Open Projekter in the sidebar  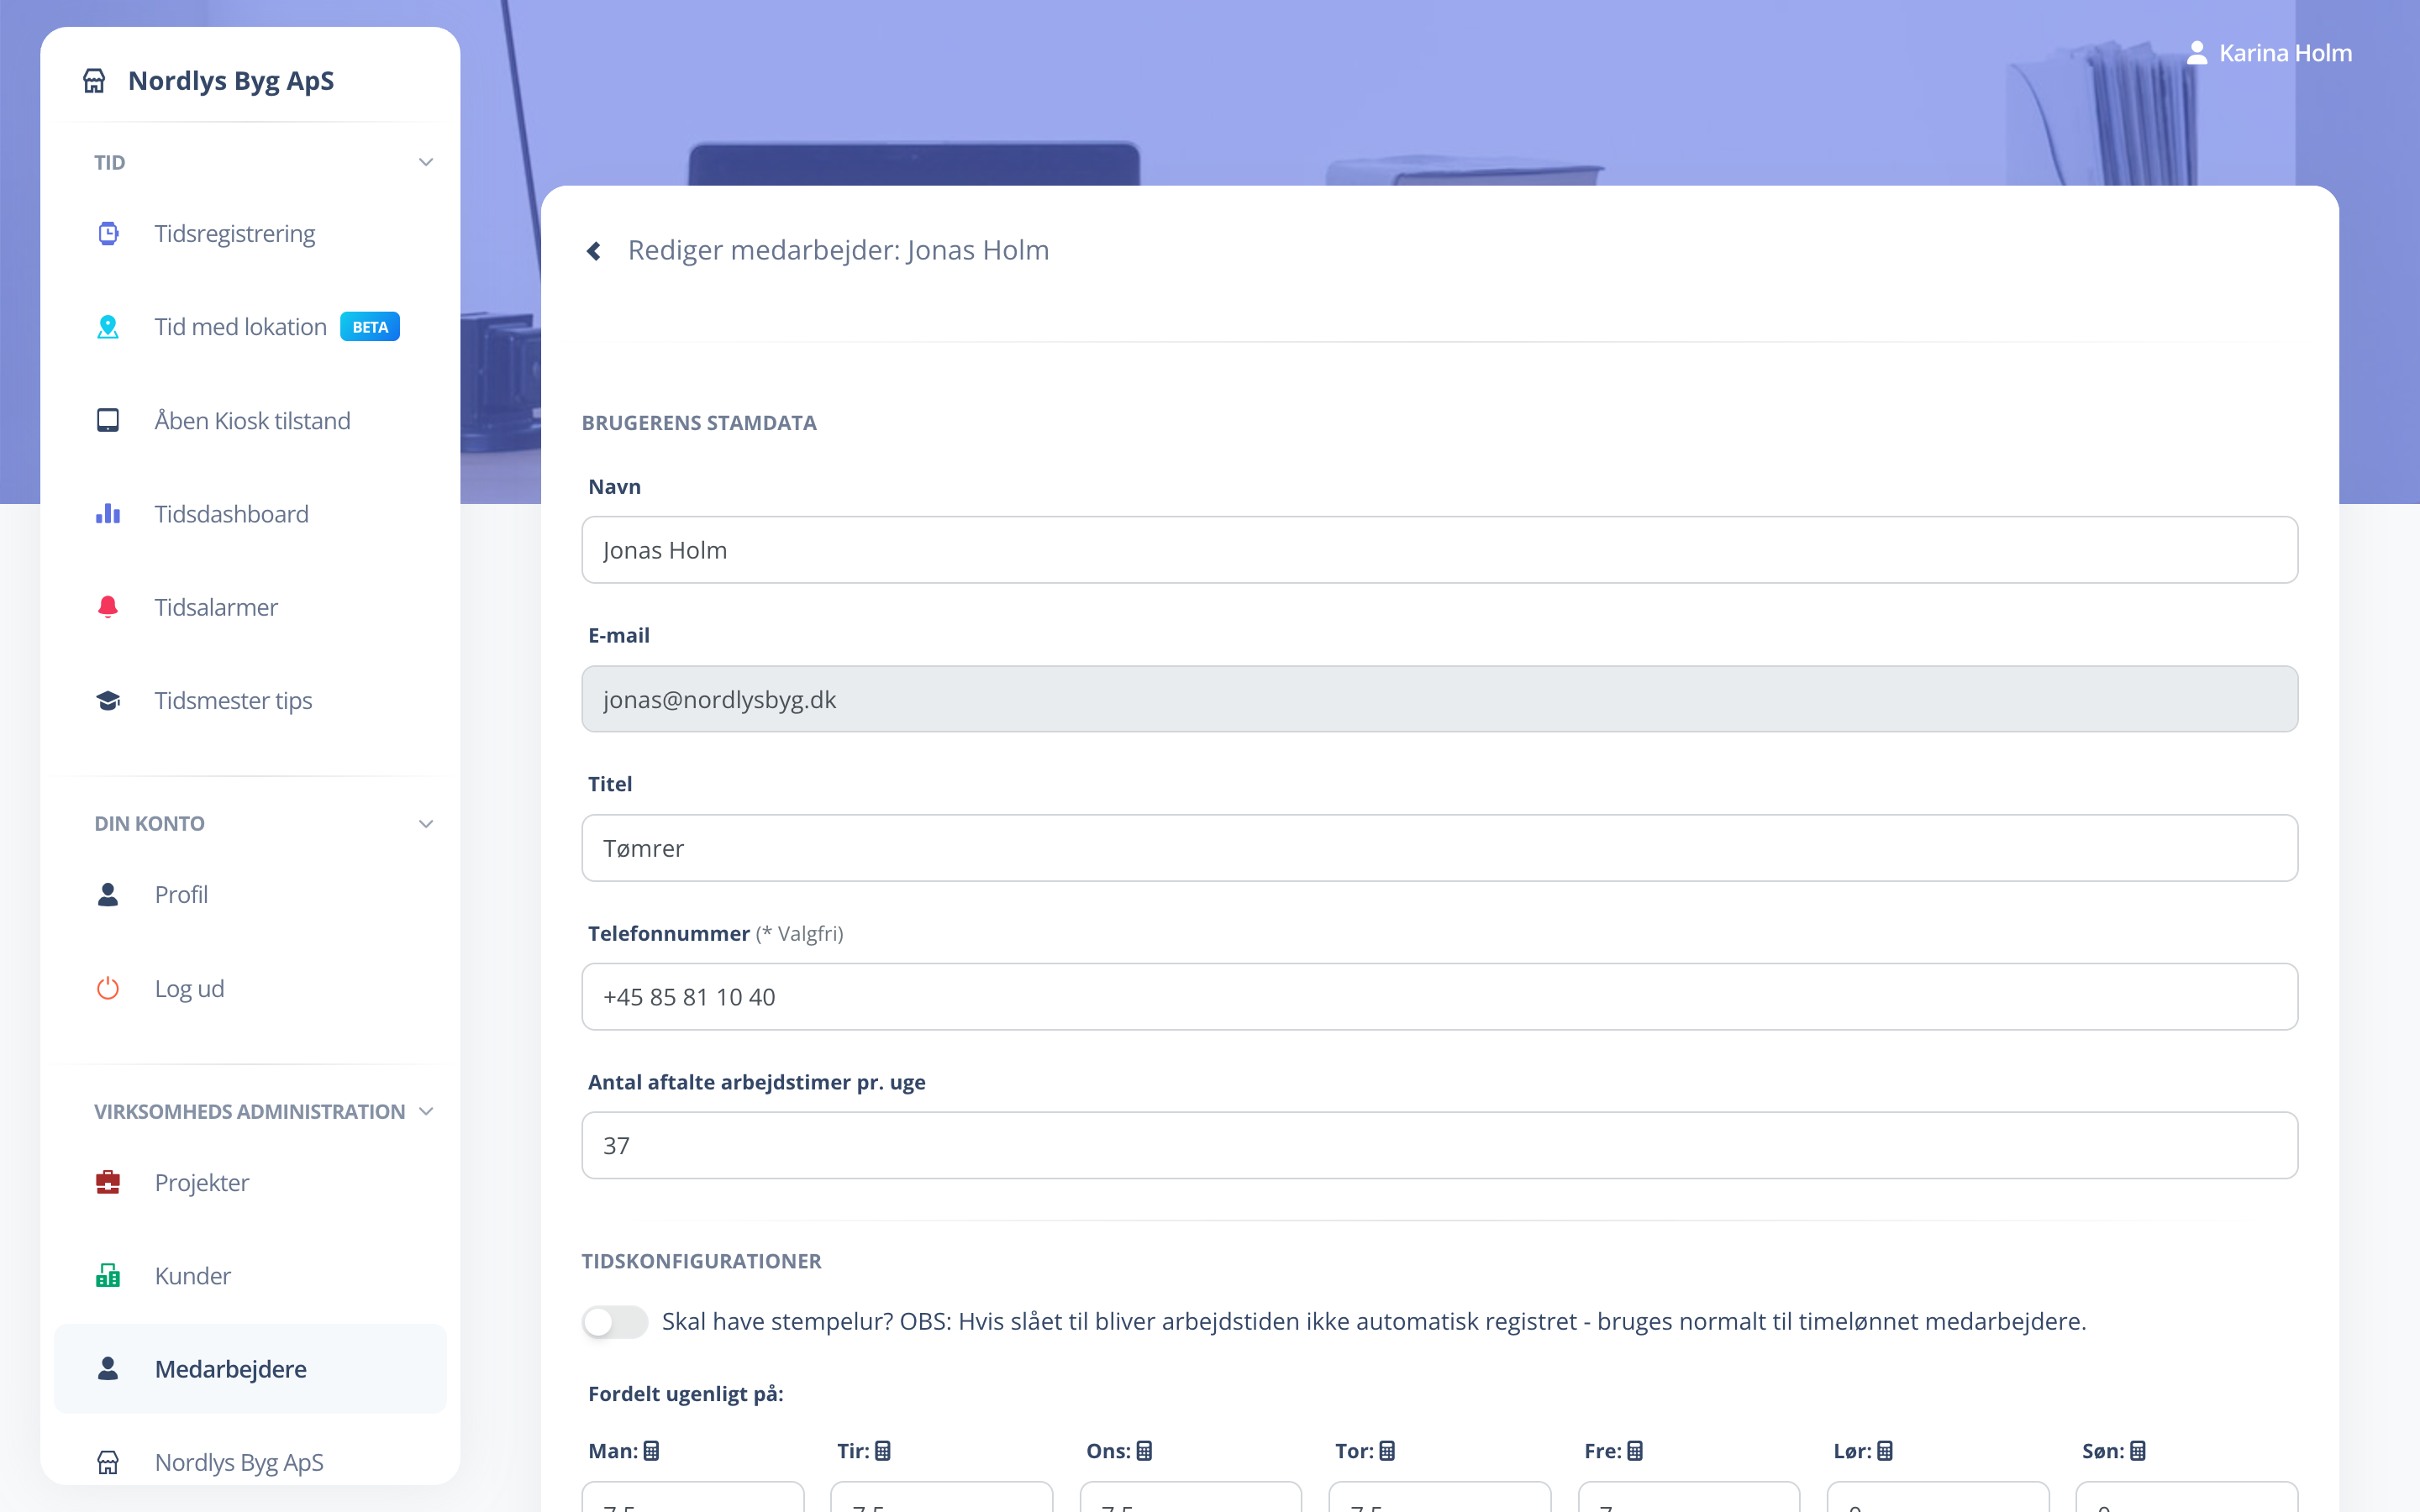(250, 1182)
